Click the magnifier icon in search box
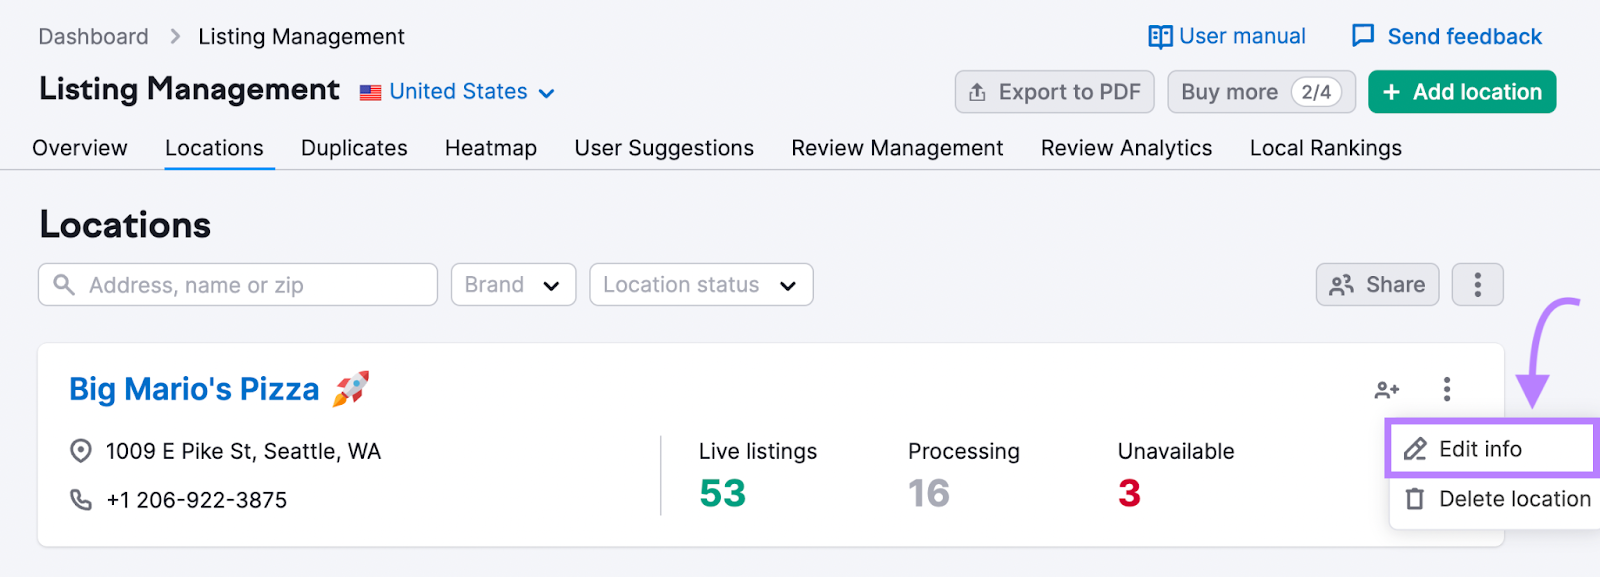The image size is (1600, 577). [x=64, y=285]
